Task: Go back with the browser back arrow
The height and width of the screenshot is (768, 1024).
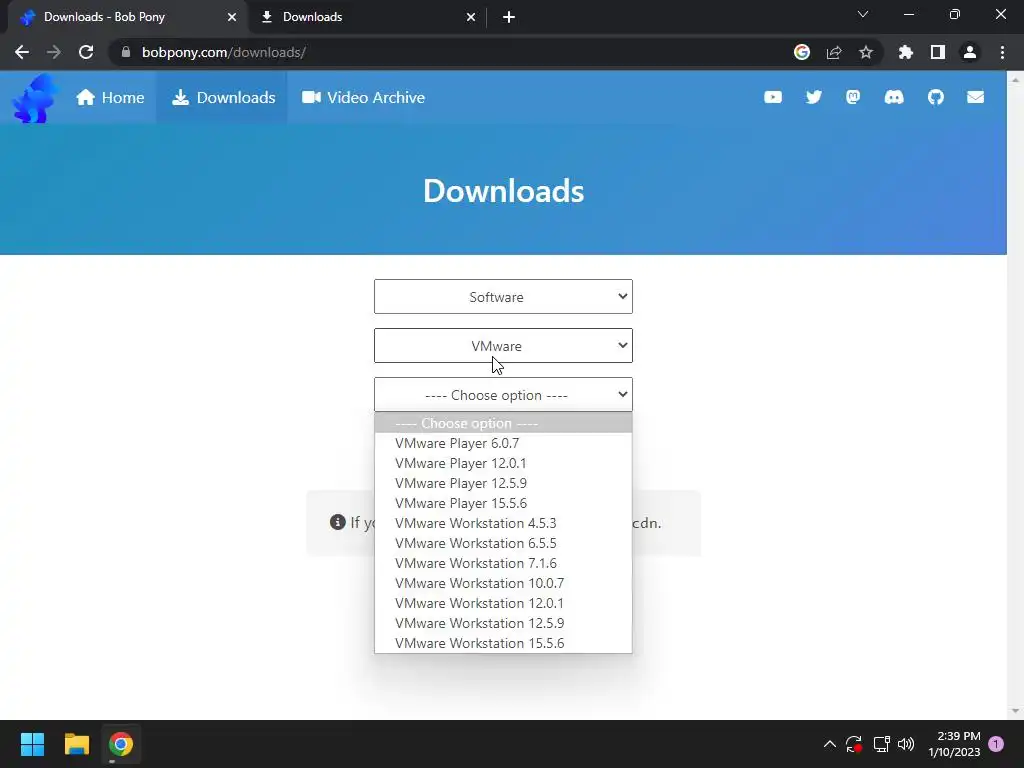Action: pos(22,52)
